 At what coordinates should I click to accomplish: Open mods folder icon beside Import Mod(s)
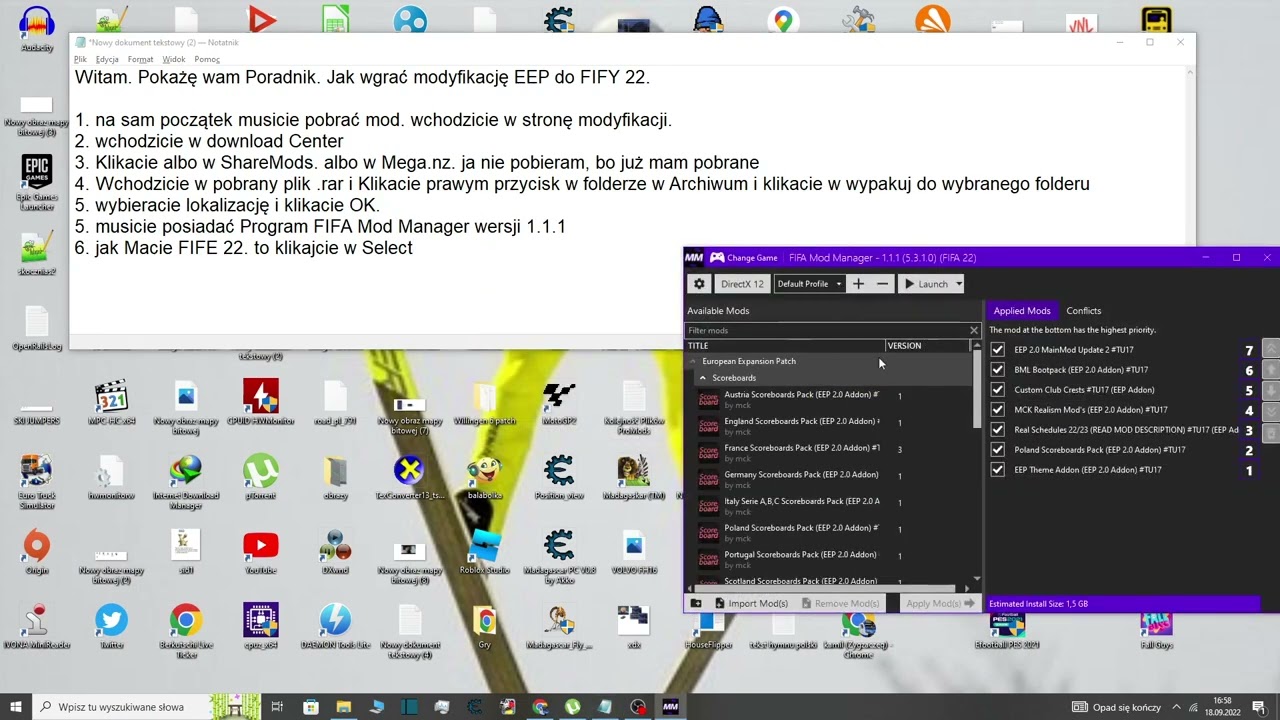[x=697, y=603]
